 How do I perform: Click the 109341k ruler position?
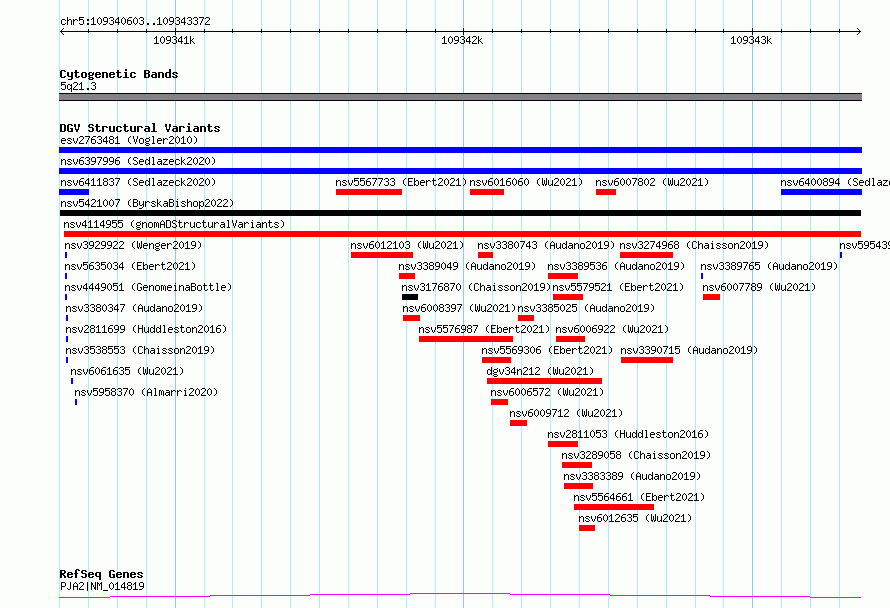(x=174, y=40)
